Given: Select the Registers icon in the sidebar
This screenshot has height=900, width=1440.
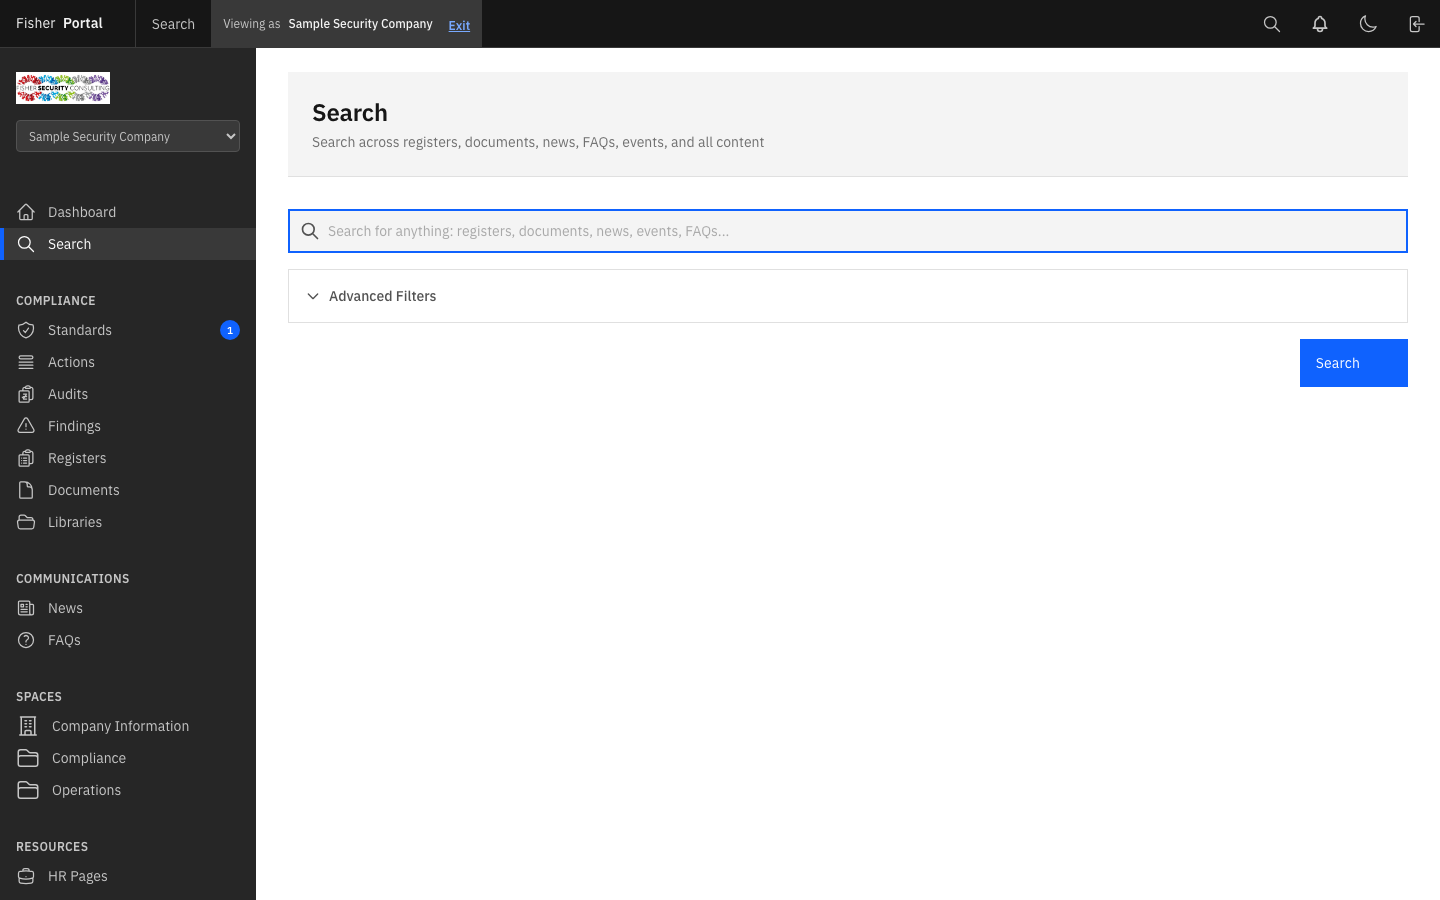Looking at the screenshot, I should click(x=27, y=458).
